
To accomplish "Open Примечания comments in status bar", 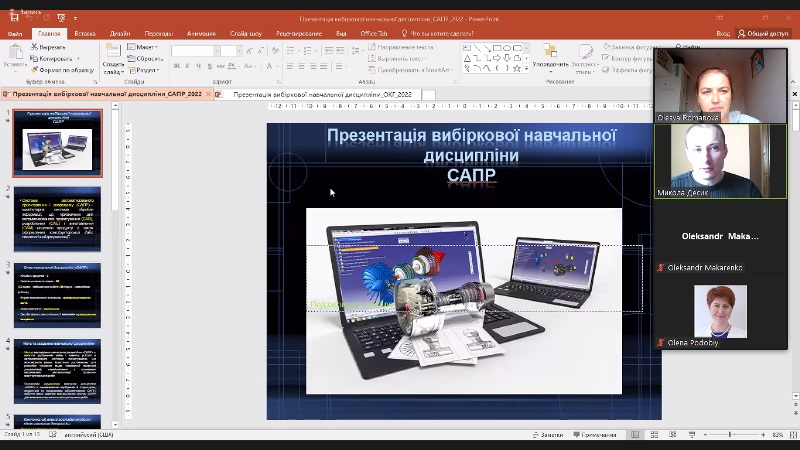I will tap(595, 435).
